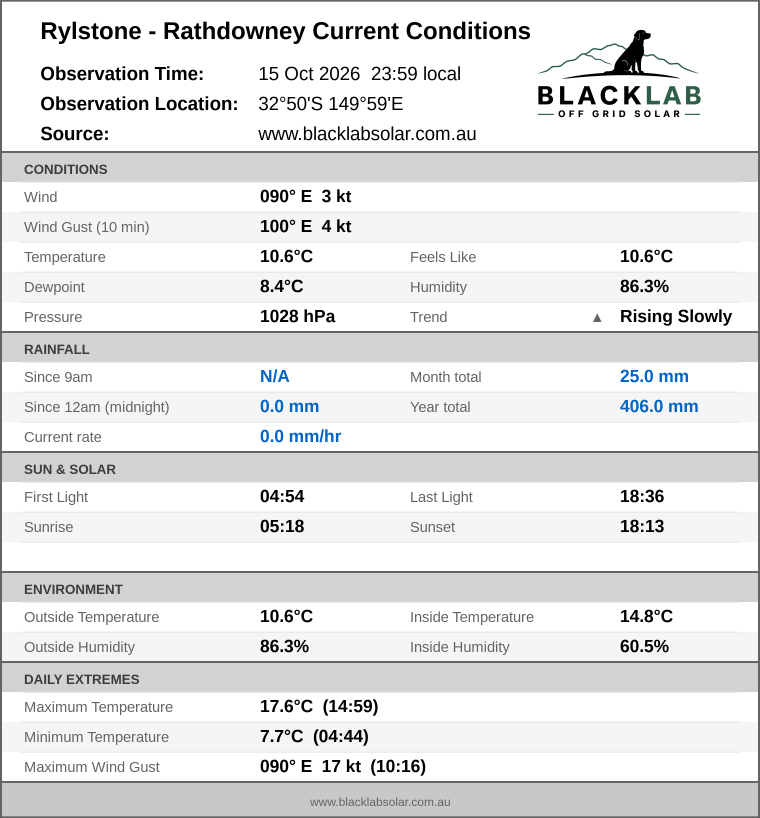Click the pressure trend up-triangle icon
The image size is (760, 818).
coord(597,318)
